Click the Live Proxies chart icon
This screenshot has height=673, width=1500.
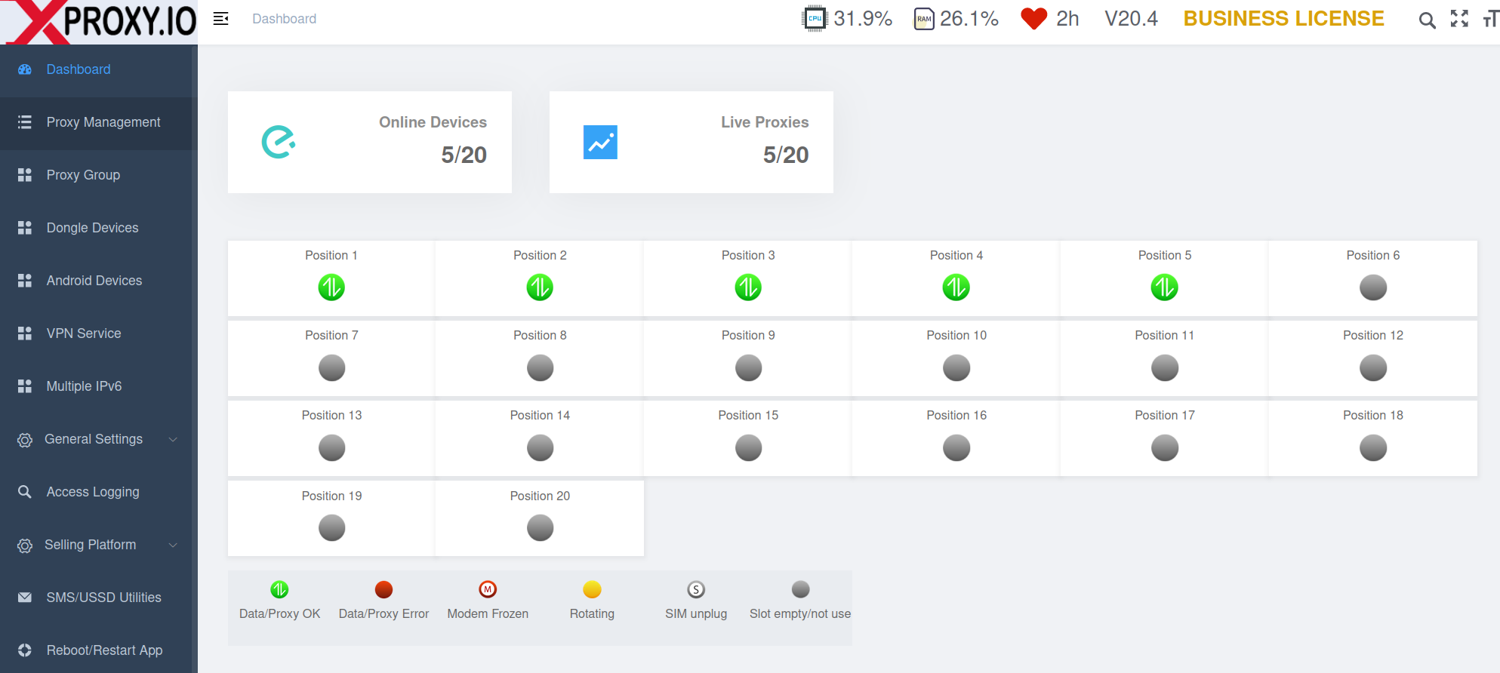(x=600, y=142)
